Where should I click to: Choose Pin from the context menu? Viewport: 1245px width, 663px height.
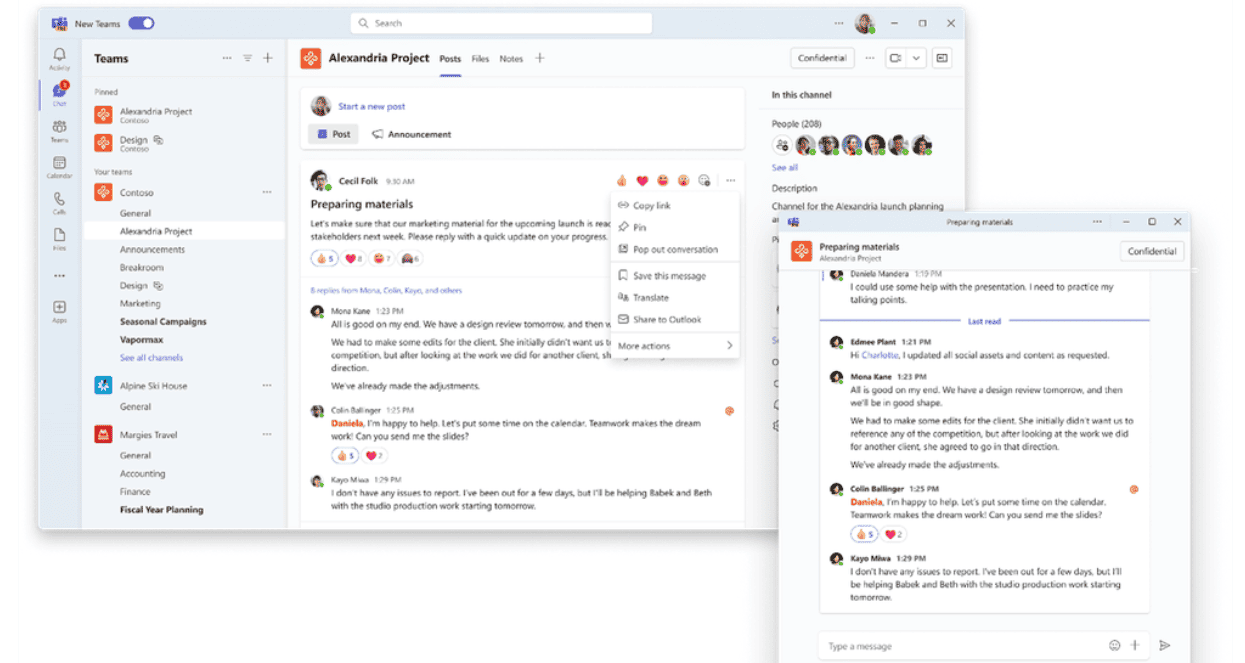[x=675, y=228]
